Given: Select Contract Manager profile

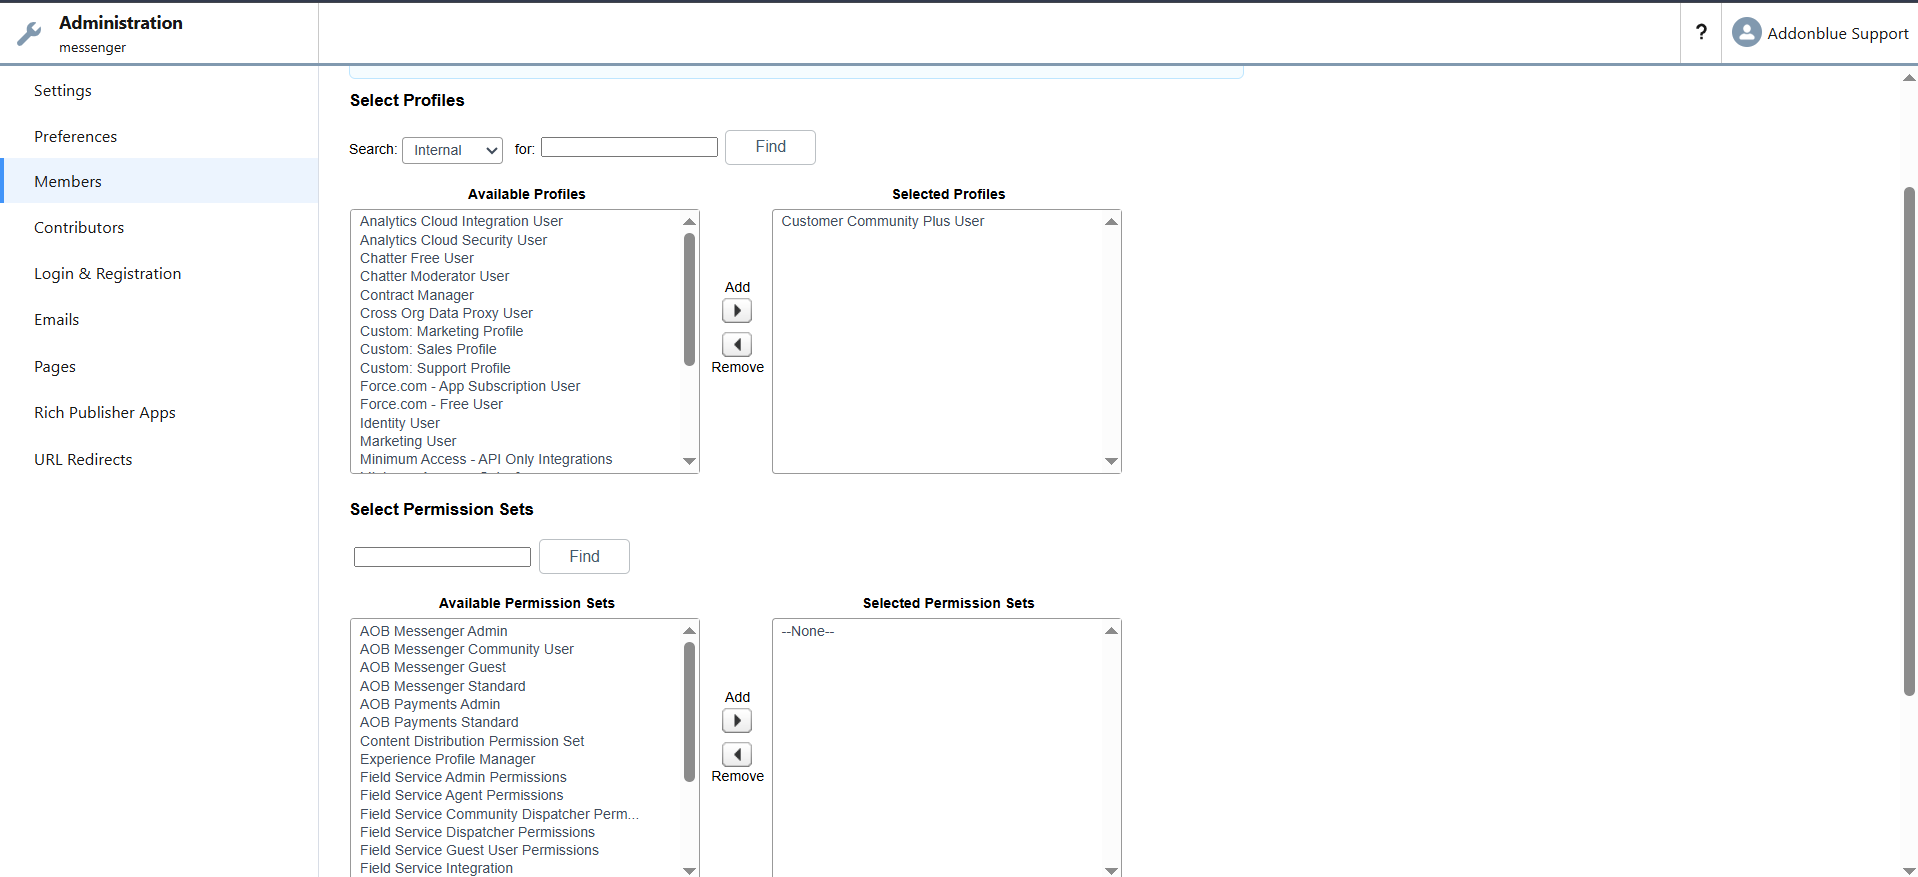Looking at the screenshot, I should pyautogui.click(x=417, y=295).
